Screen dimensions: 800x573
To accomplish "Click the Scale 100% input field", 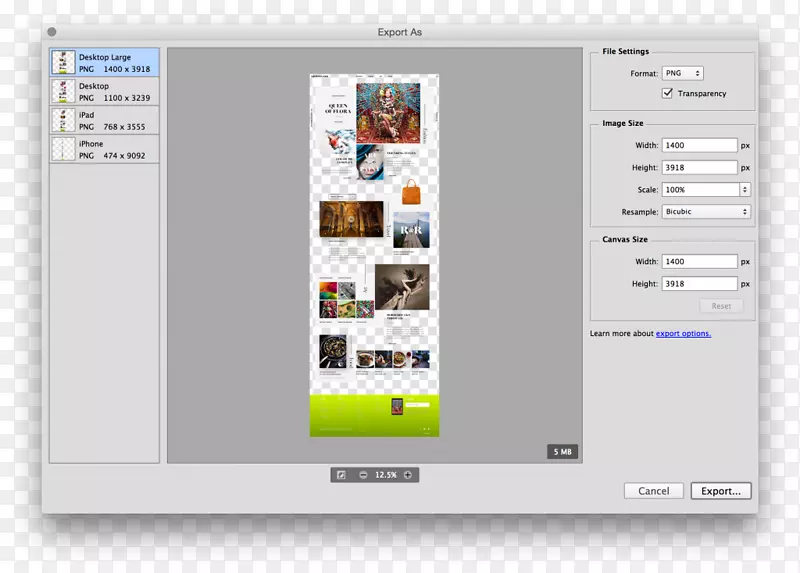I will click(x=701, y=190).
